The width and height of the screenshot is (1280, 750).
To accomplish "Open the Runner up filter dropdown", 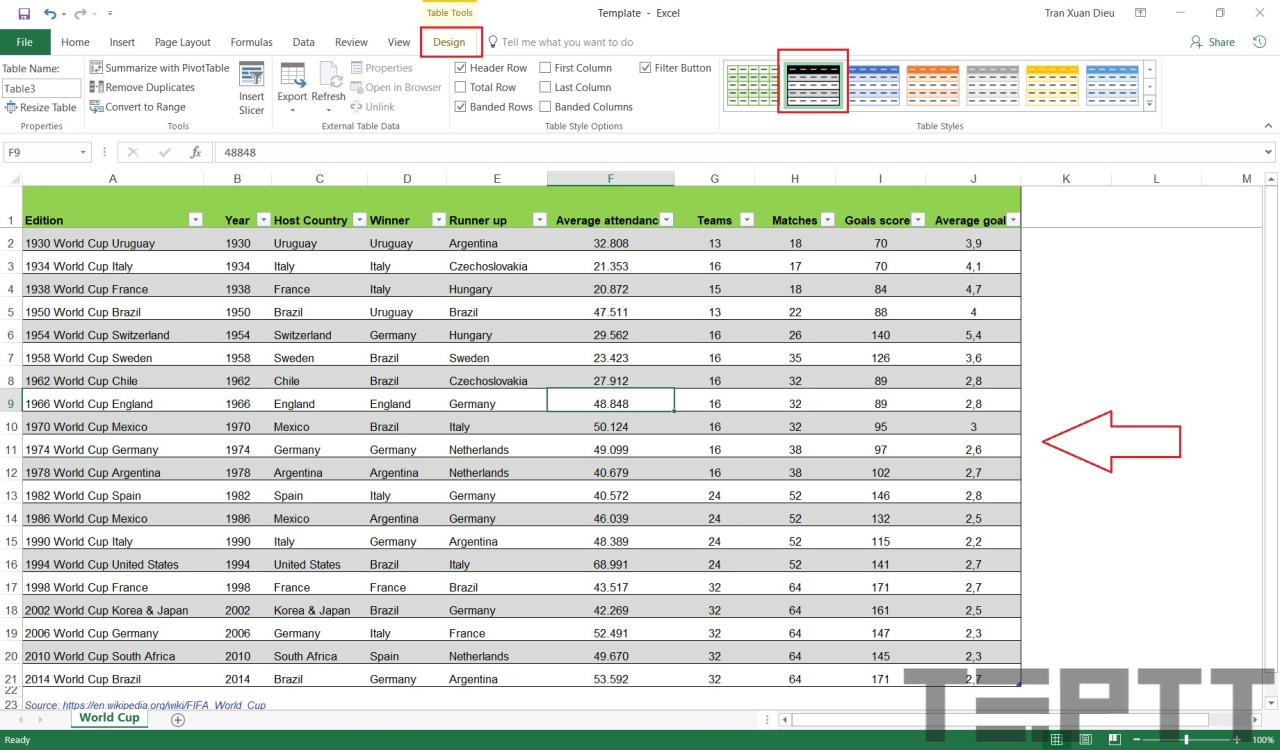I will click(539, 220).
